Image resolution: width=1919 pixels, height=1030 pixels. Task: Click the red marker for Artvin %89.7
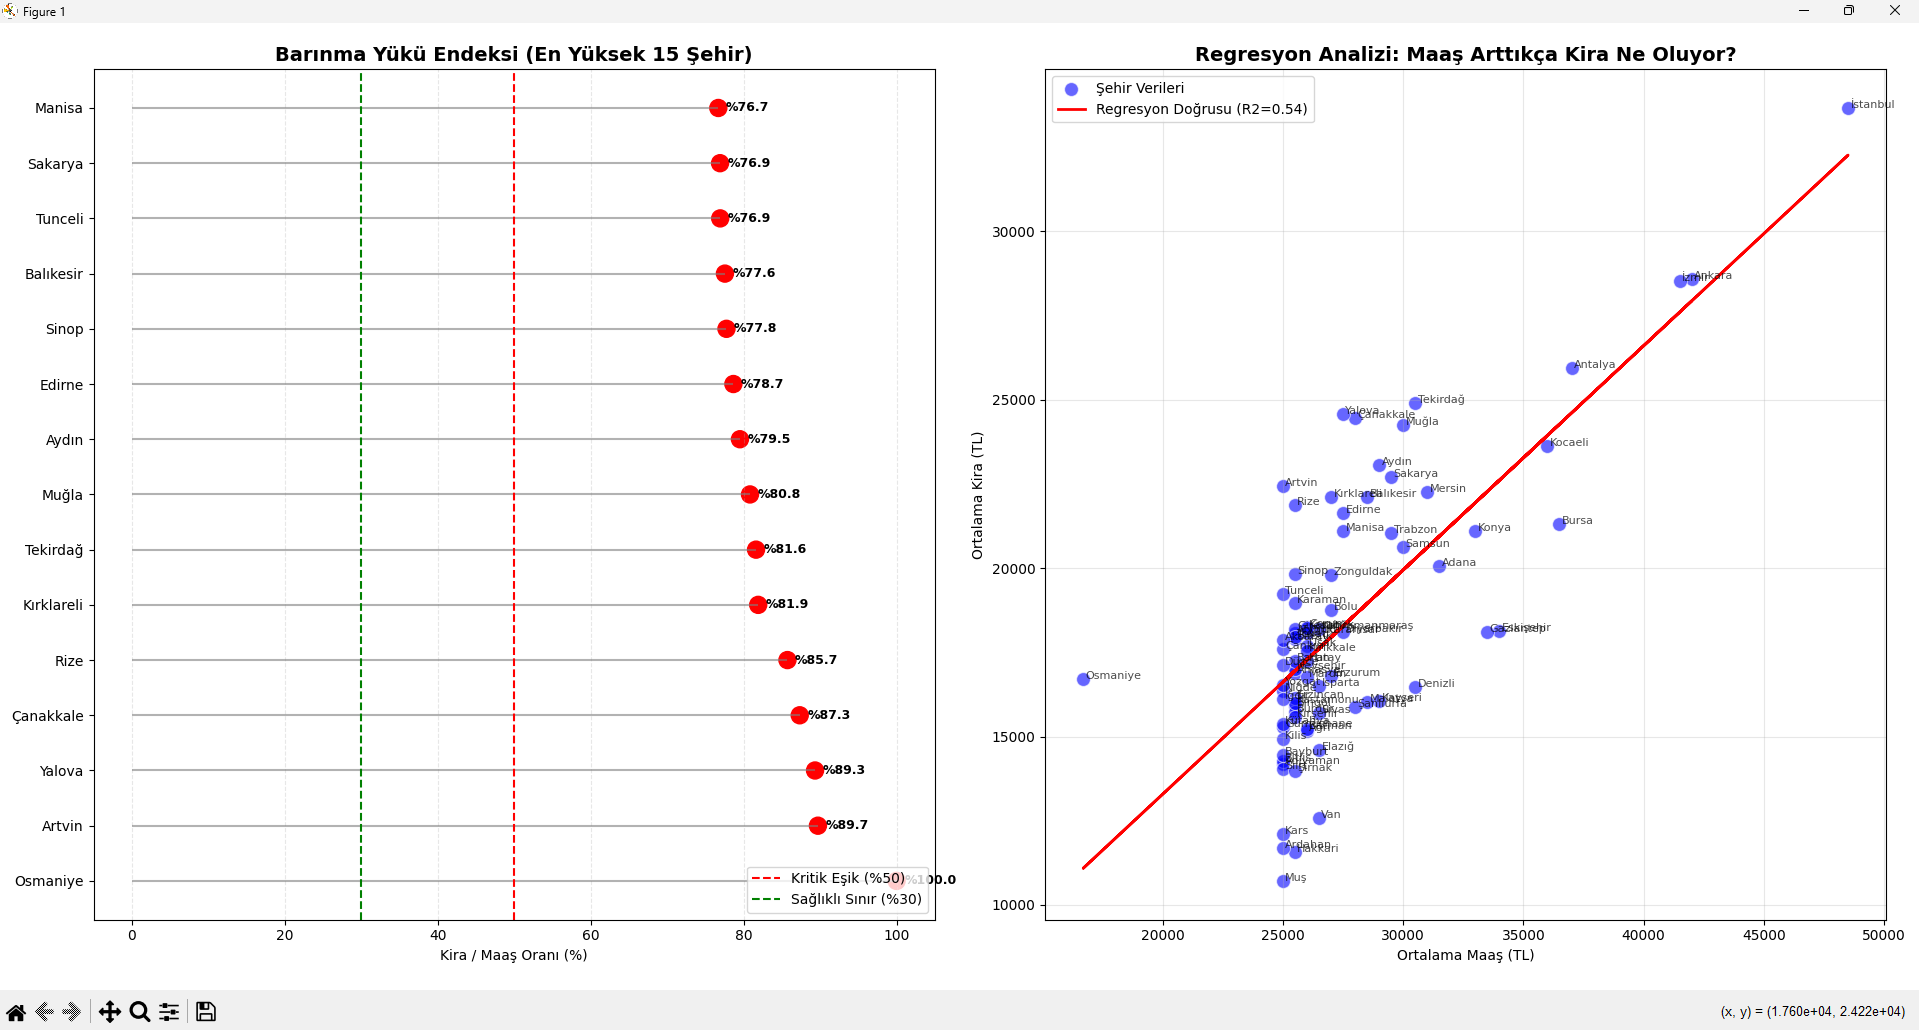click(x=817, y=826)
